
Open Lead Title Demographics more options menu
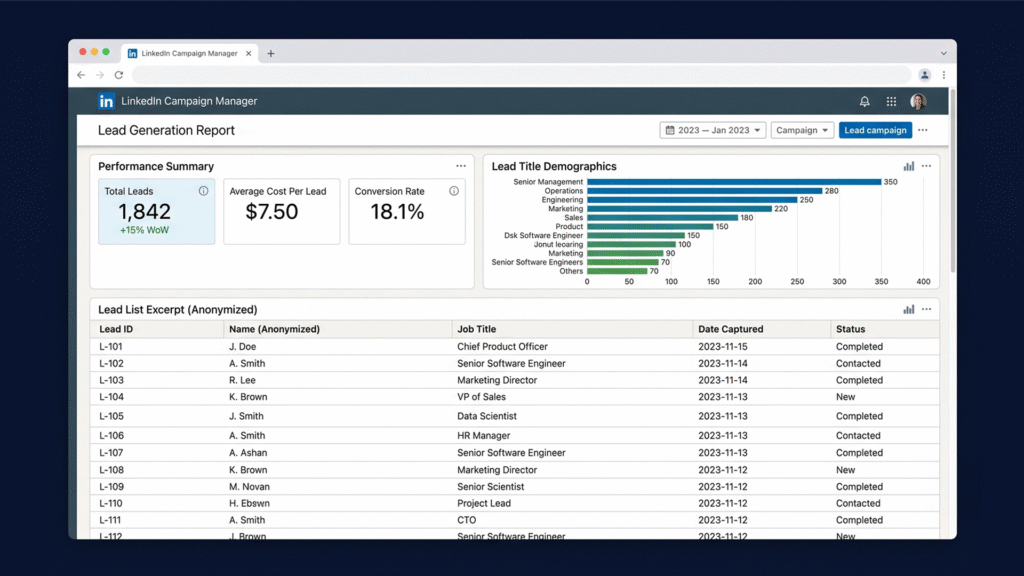926,166
